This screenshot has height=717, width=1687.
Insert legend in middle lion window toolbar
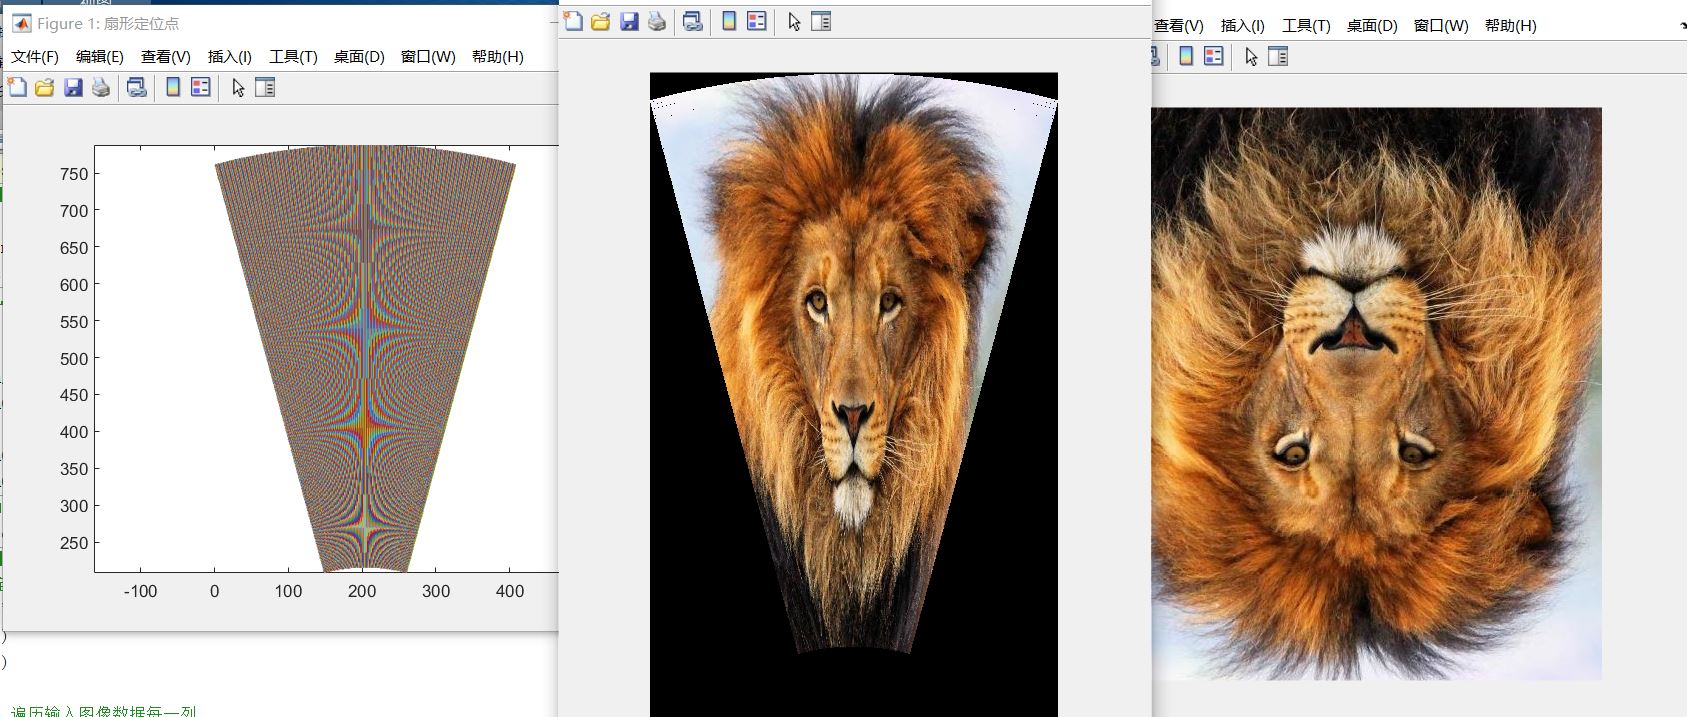[757, 22]
